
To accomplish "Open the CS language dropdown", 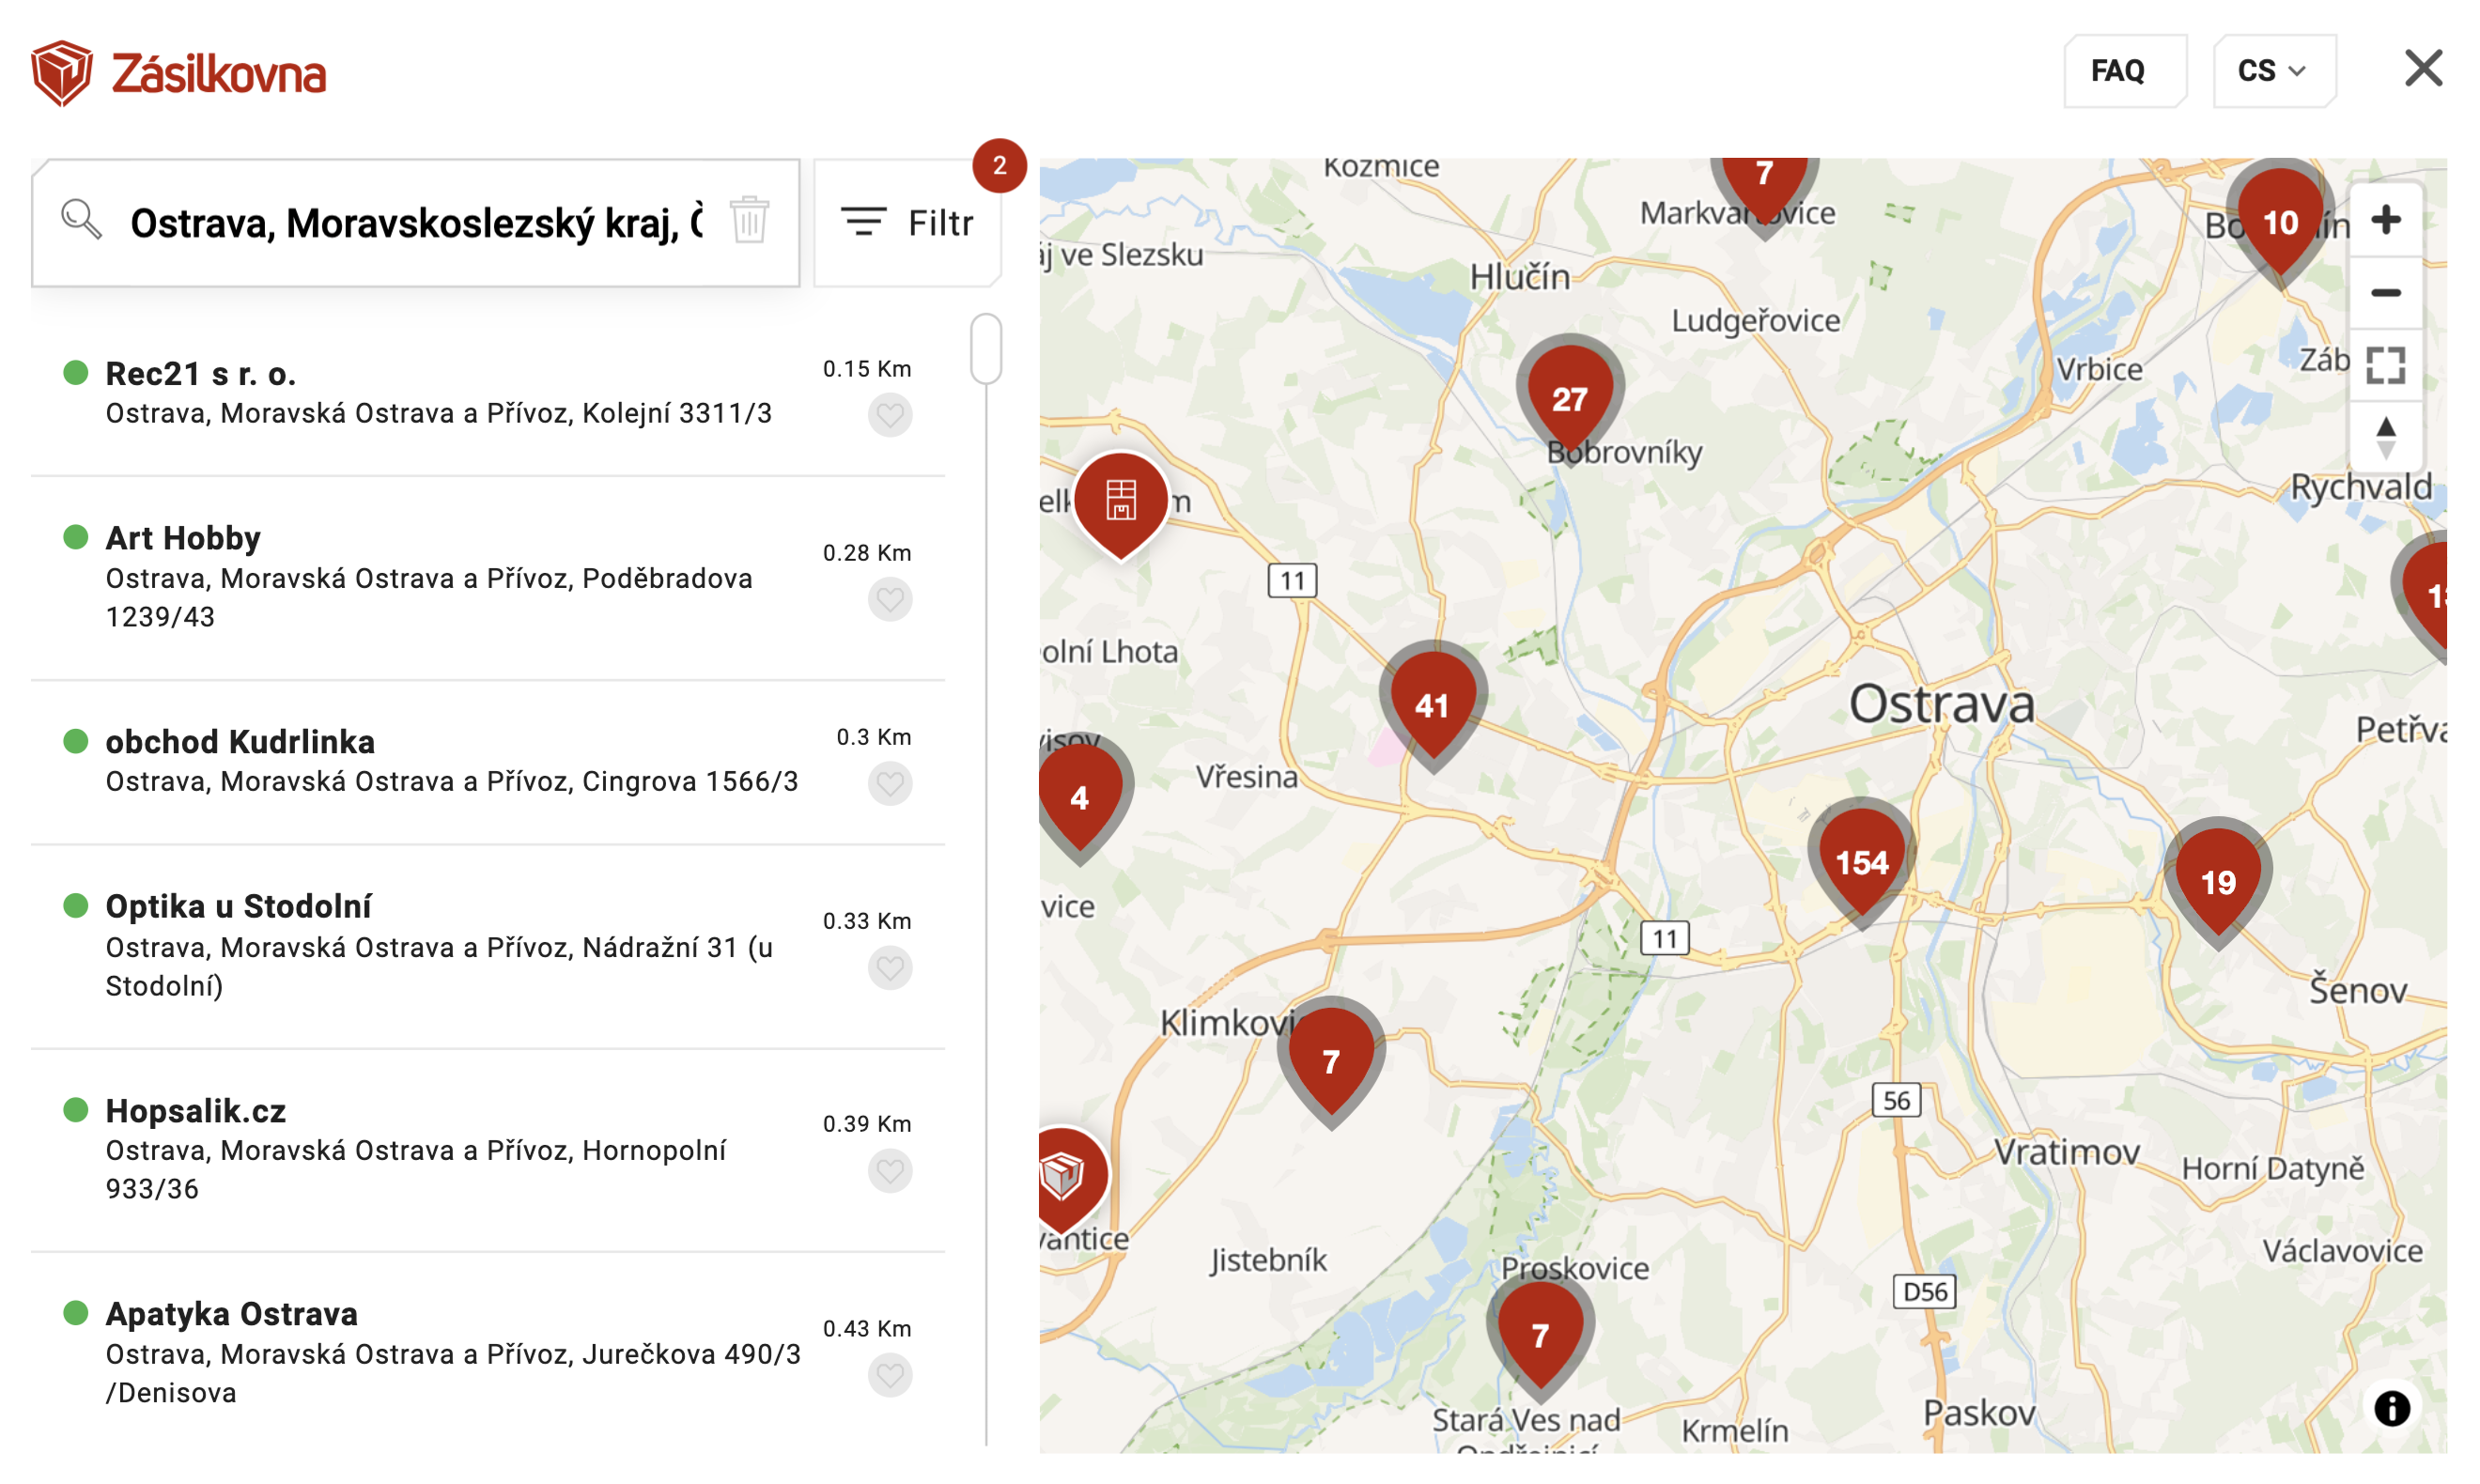I will pos(2273,71).
